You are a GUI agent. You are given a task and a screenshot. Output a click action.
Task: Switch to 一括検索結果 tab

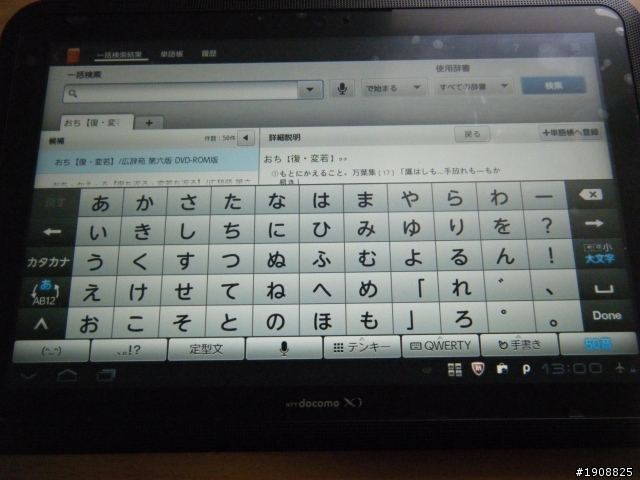pyautogui.click(x=120, y=54)
